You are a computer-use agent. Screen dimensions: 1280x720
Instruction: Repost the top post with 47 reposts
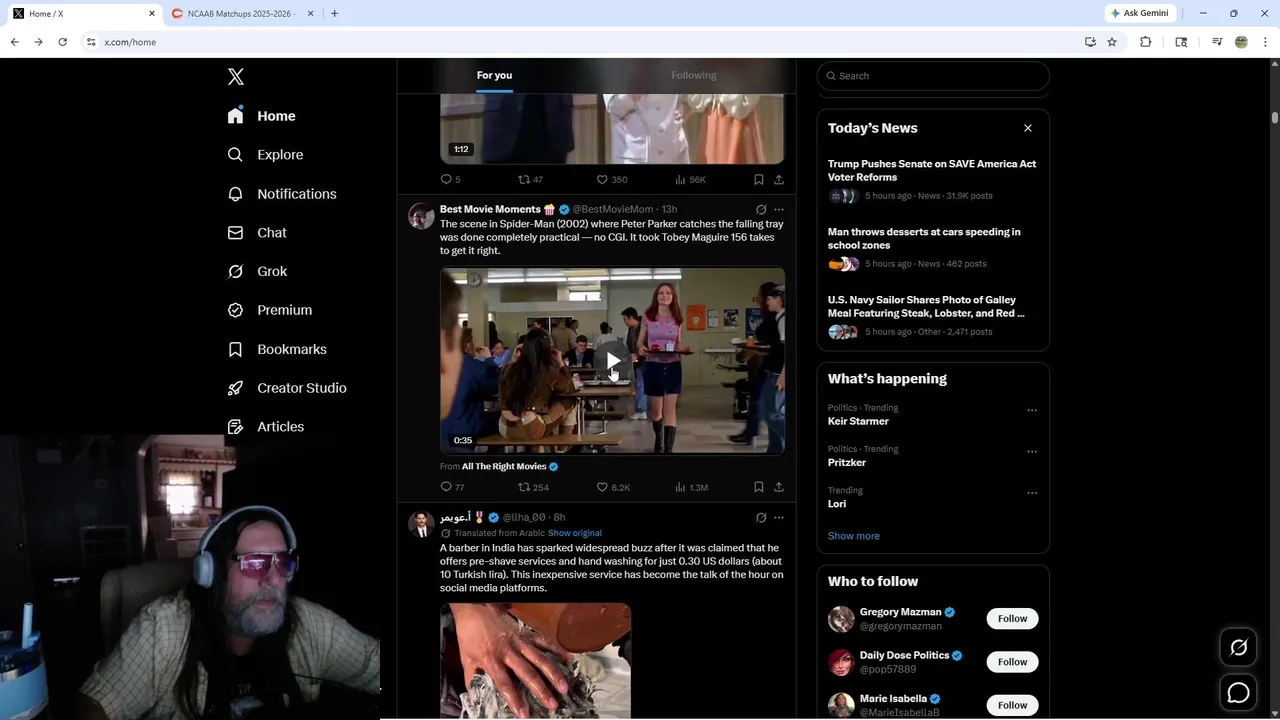coord(530,180)
